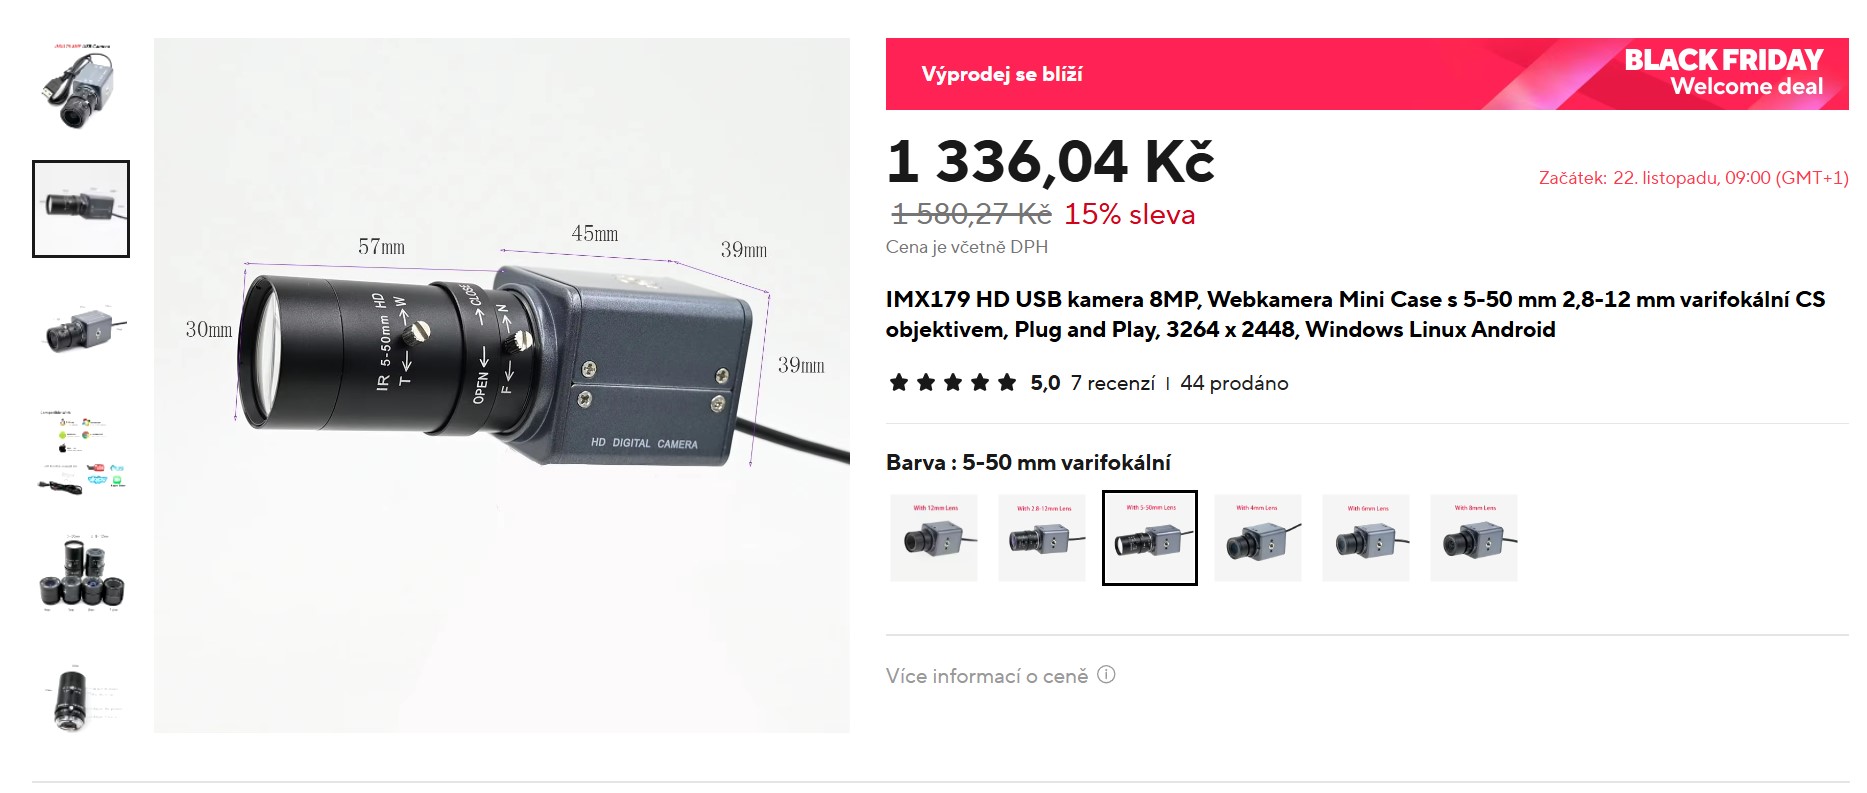The width and height of the screenshot is (1867, 793).
Task: Click the info icon beside Více informací o ceně
Action: pos(1106,675)
